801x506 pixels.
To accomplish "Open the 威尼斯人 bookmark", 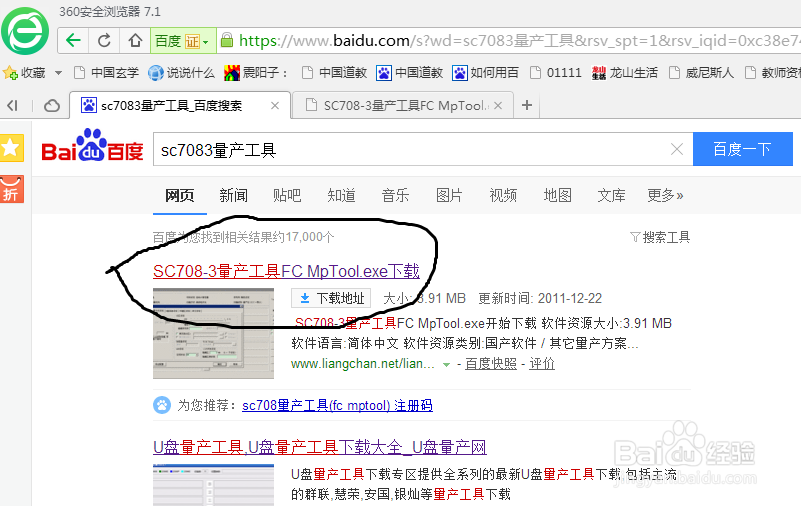I will [x=701, y=73].
